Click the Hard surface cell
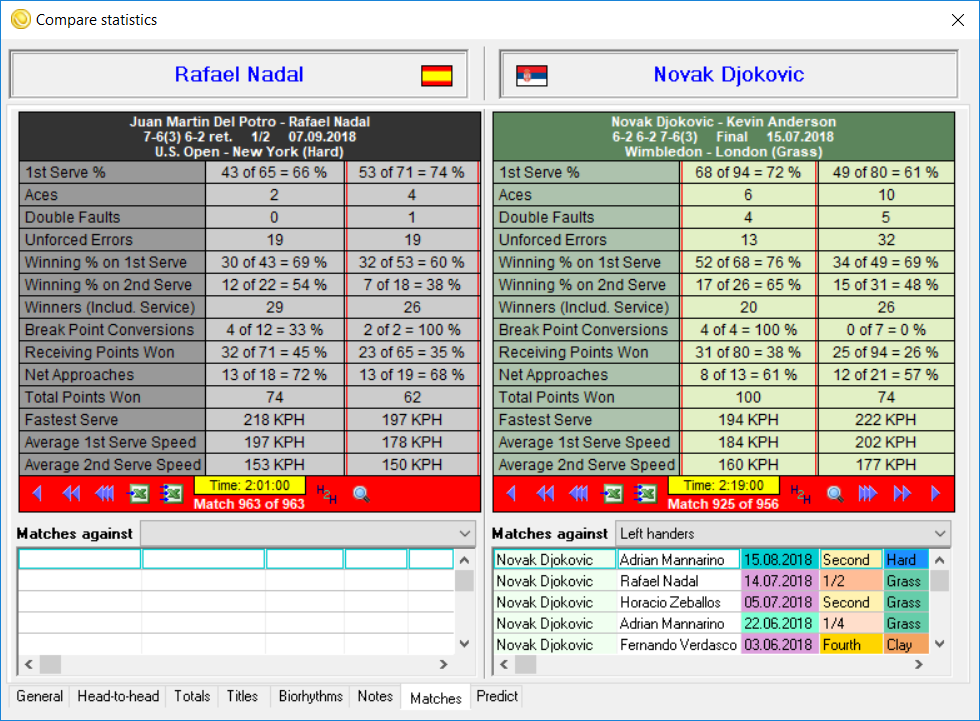Viewport: 980px width, 721px height. [906, 560]
